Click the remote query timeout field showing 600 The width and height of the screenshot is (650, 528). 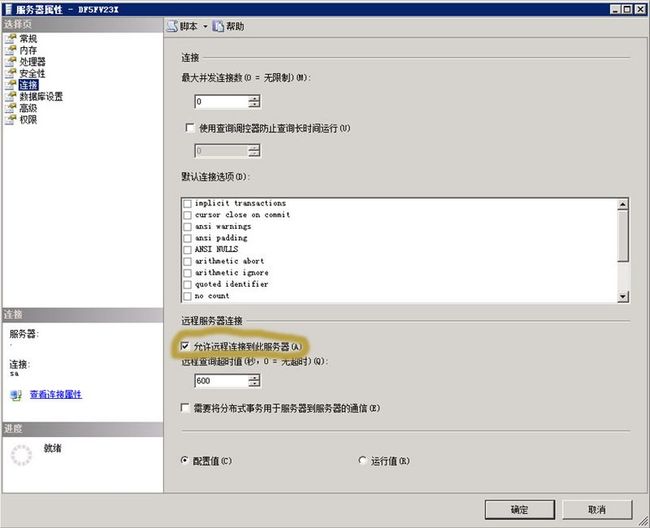tap(221, 381)
